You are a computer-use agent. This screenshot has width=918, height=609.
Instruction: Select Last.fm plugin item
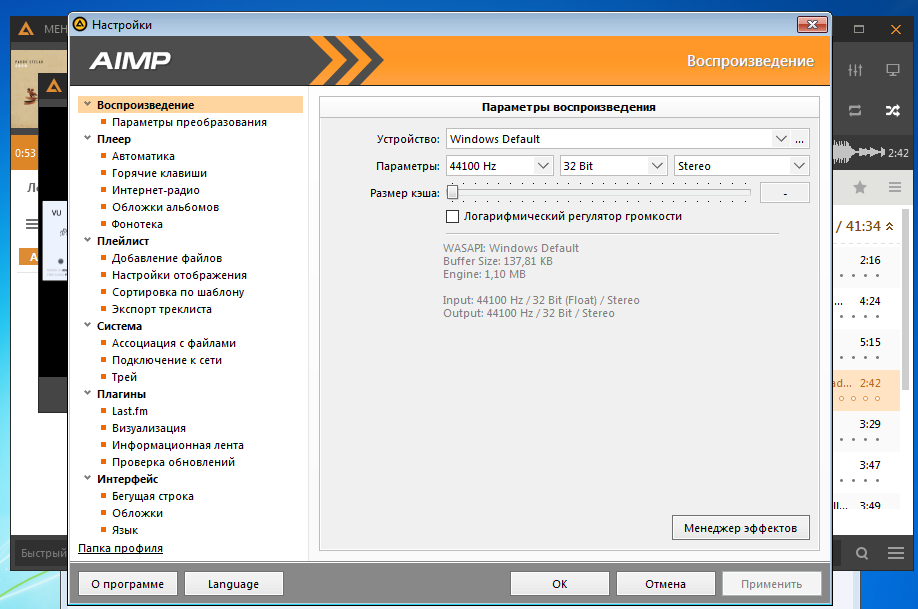(x=130, y=410)
